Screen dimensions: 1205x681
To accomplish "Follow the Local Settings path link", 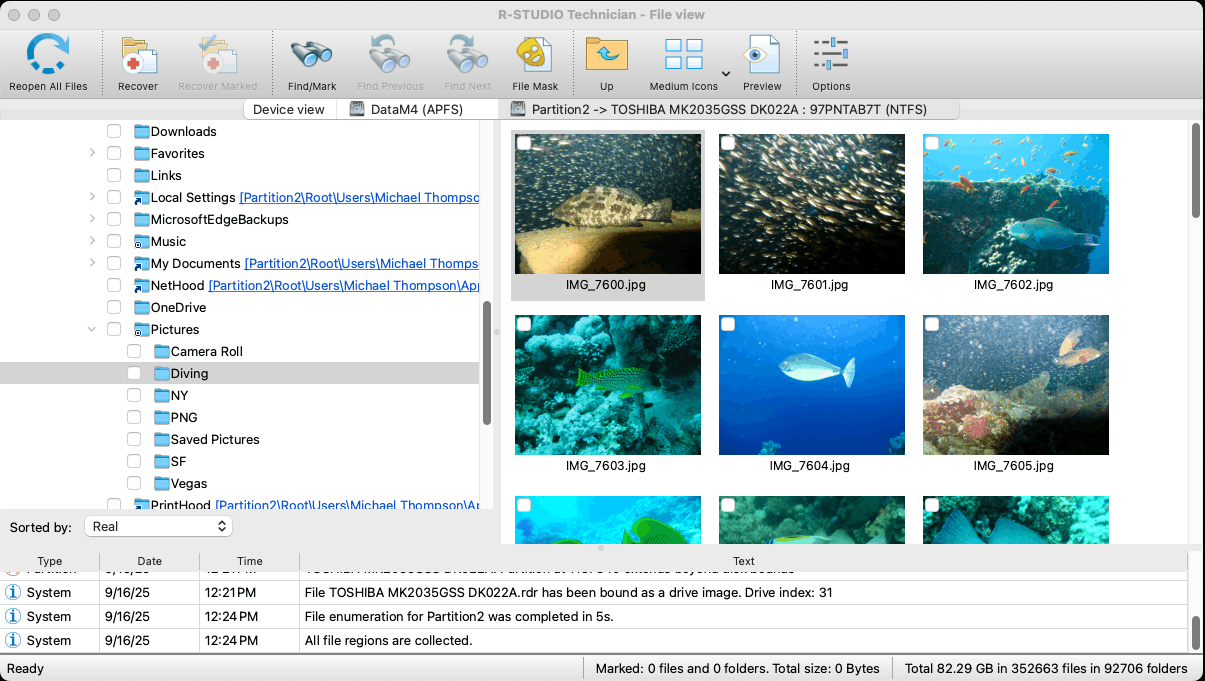I will pyautogui.click(x=359, y=197).
